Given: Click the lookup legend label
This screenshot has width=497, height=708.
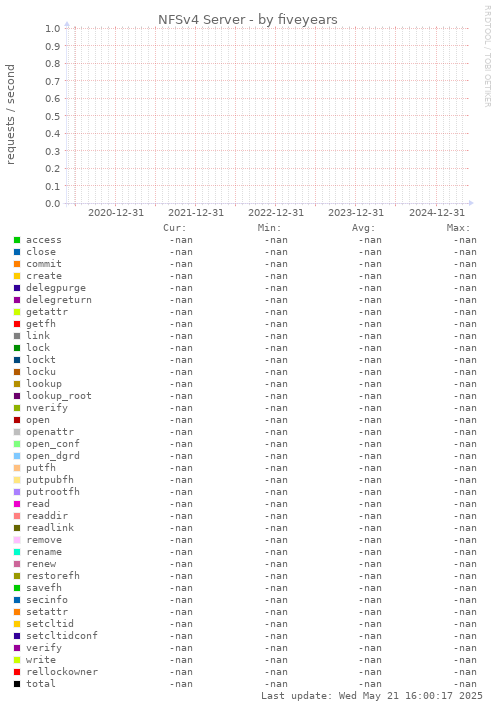Looking at the screenshot, I should 44,384.
